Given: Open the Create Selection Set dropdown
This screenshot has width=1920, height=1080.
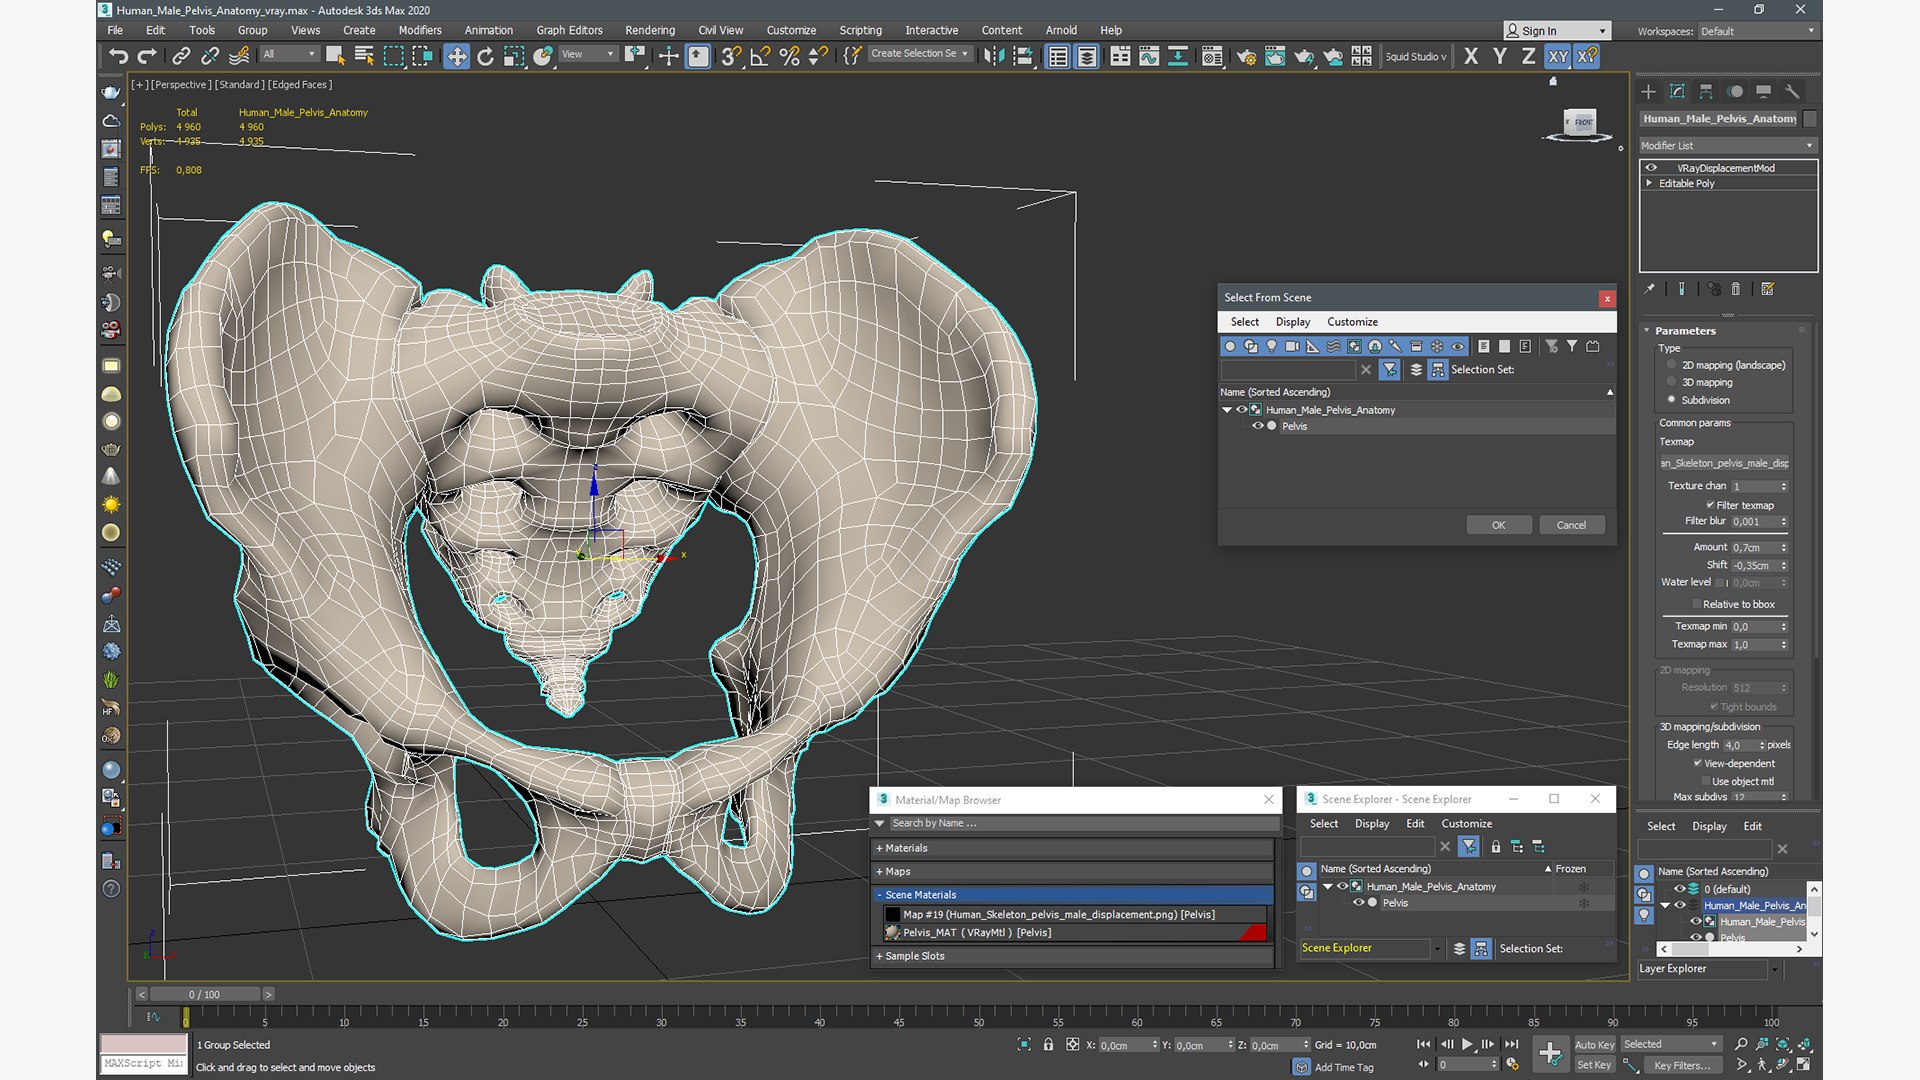Looking at the screenshot, I should [919, 54].
